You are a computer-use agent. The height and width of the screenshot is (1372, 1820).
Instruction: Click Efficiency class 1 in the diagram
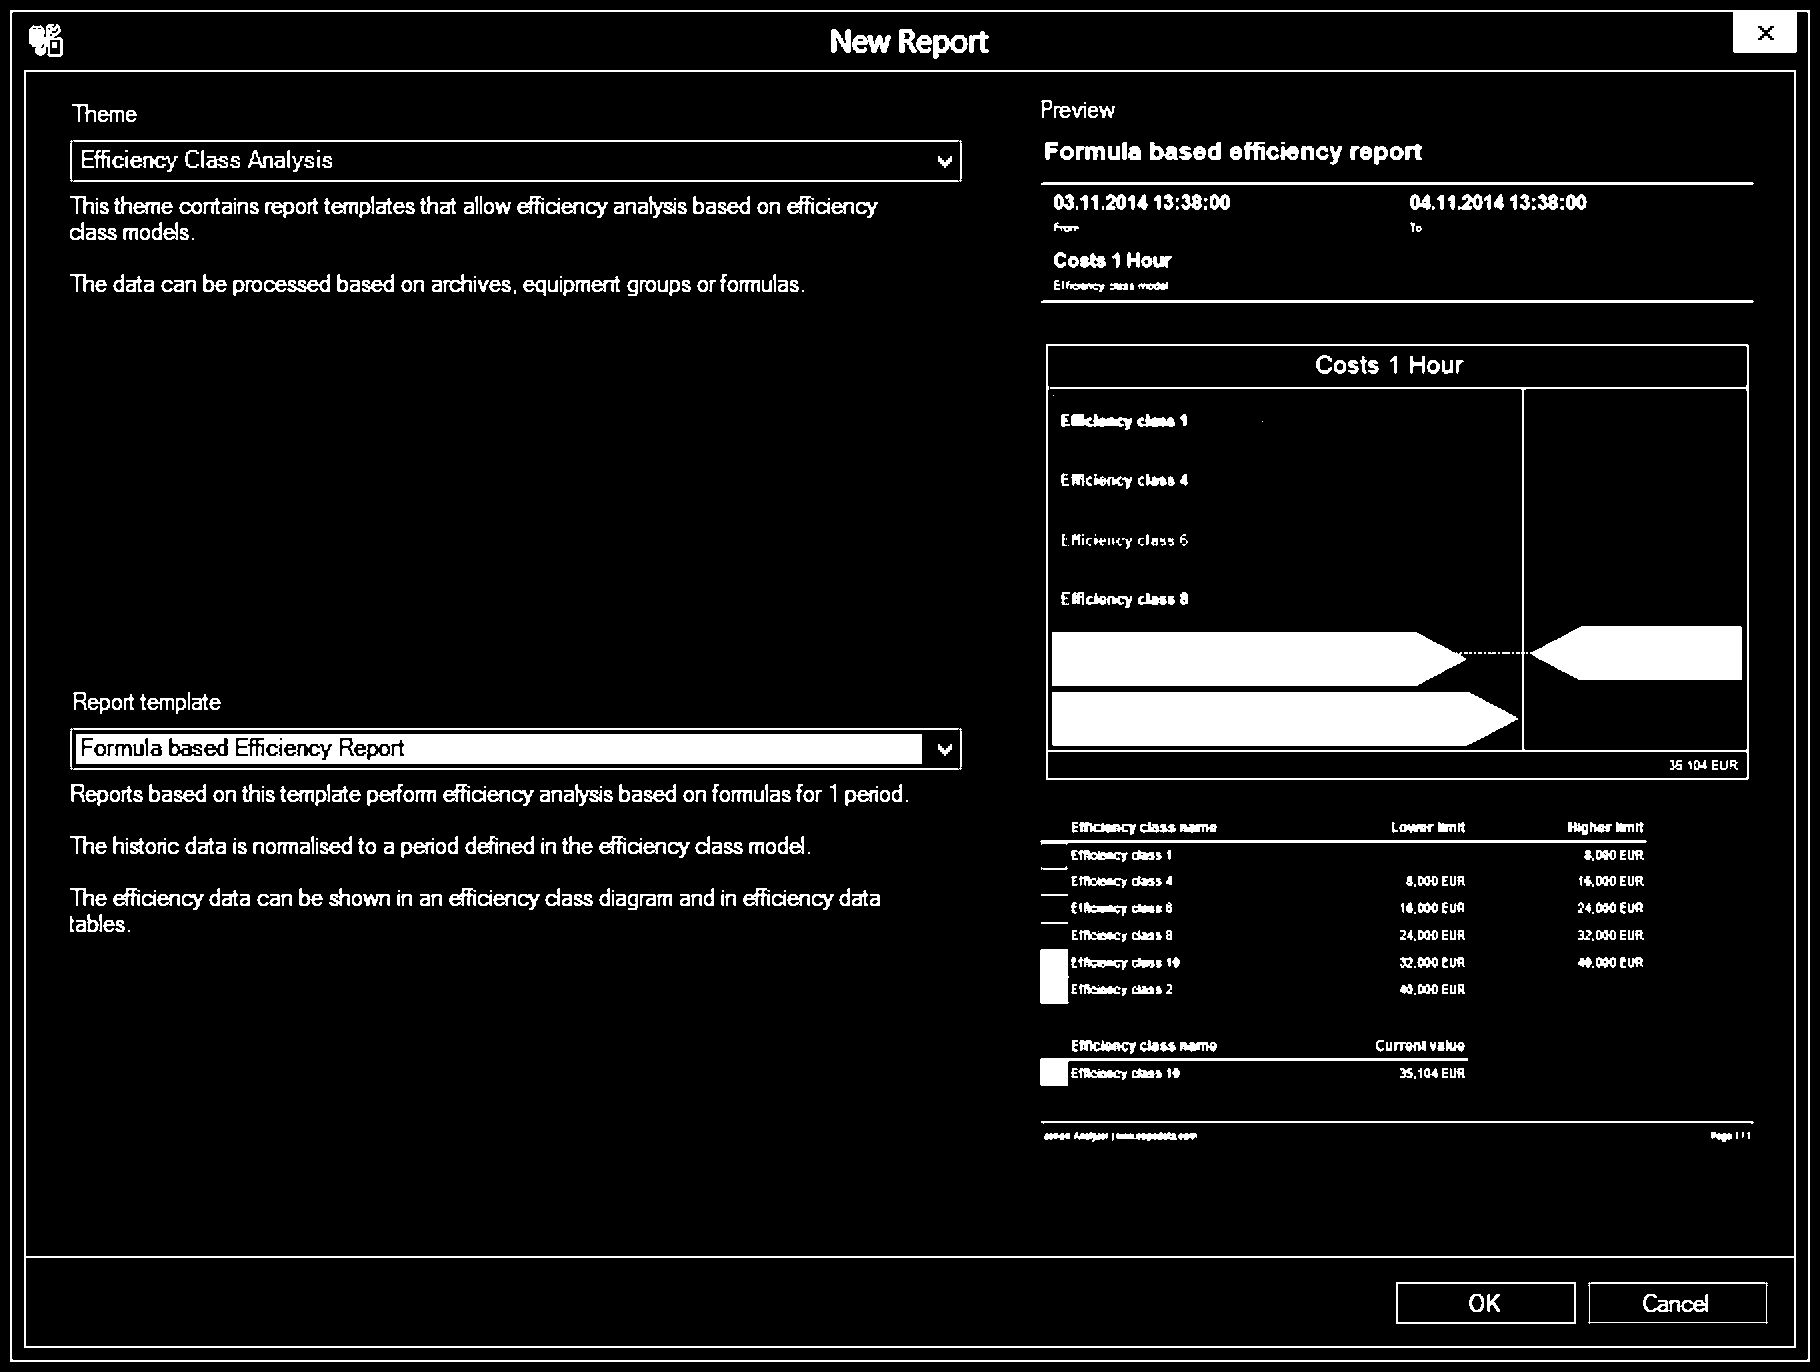[x=1124, y=421]
